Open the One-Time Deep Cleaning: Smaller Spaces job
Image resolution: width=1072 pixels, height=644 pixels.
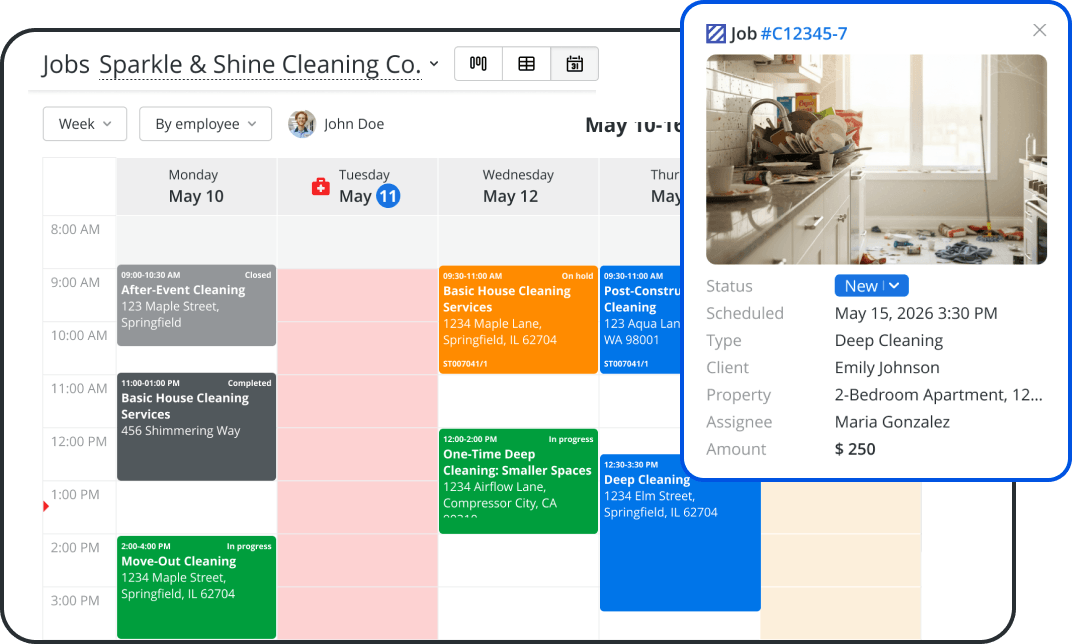point(518,481)
